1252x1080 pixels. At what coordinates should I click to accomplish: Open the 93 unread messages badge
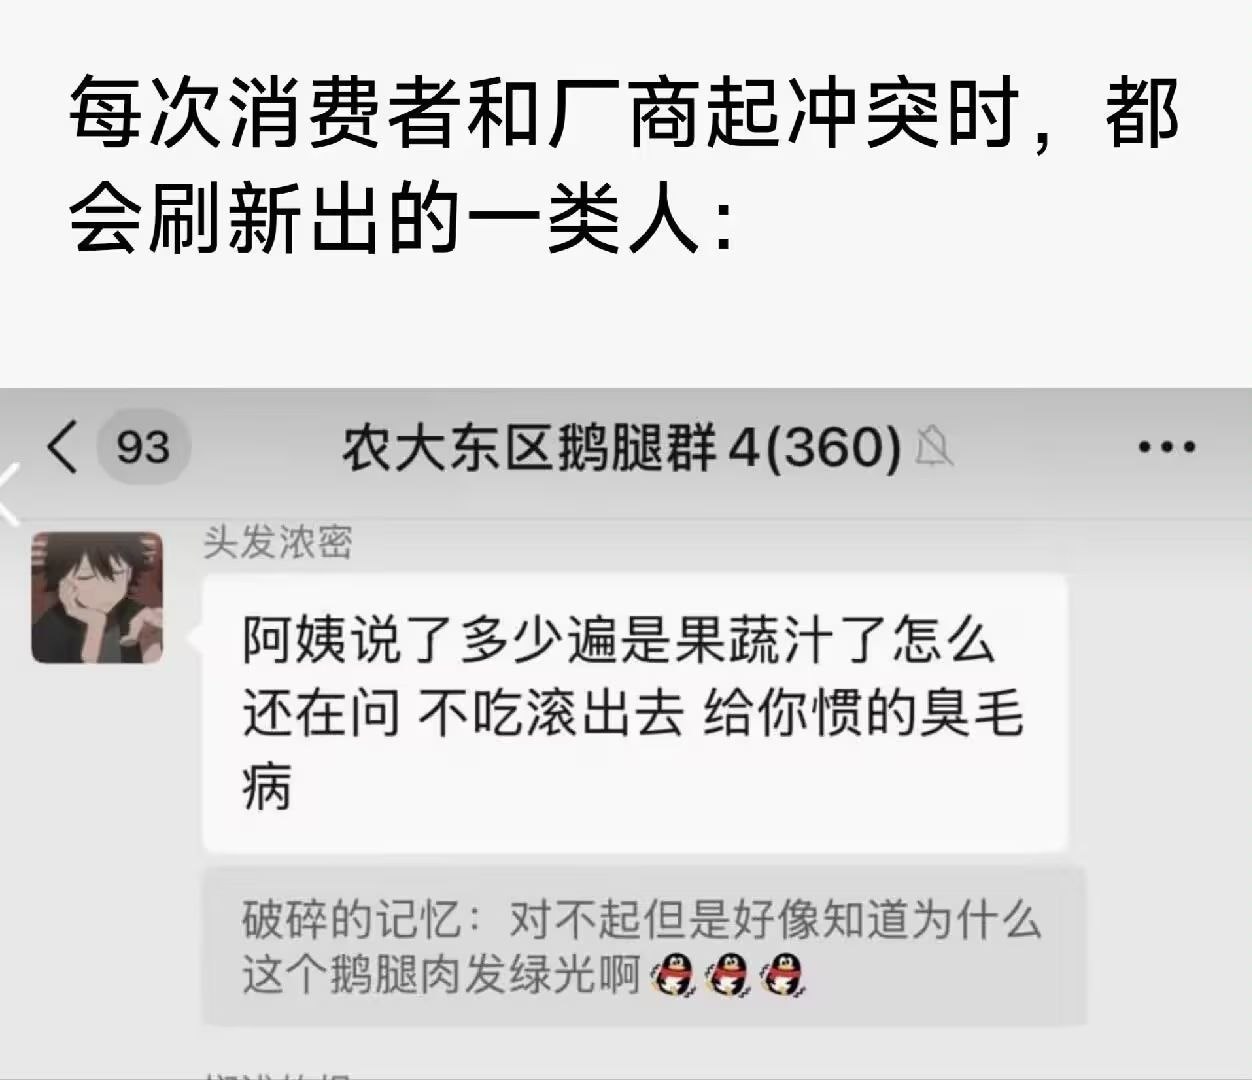(x=142, y=446)
